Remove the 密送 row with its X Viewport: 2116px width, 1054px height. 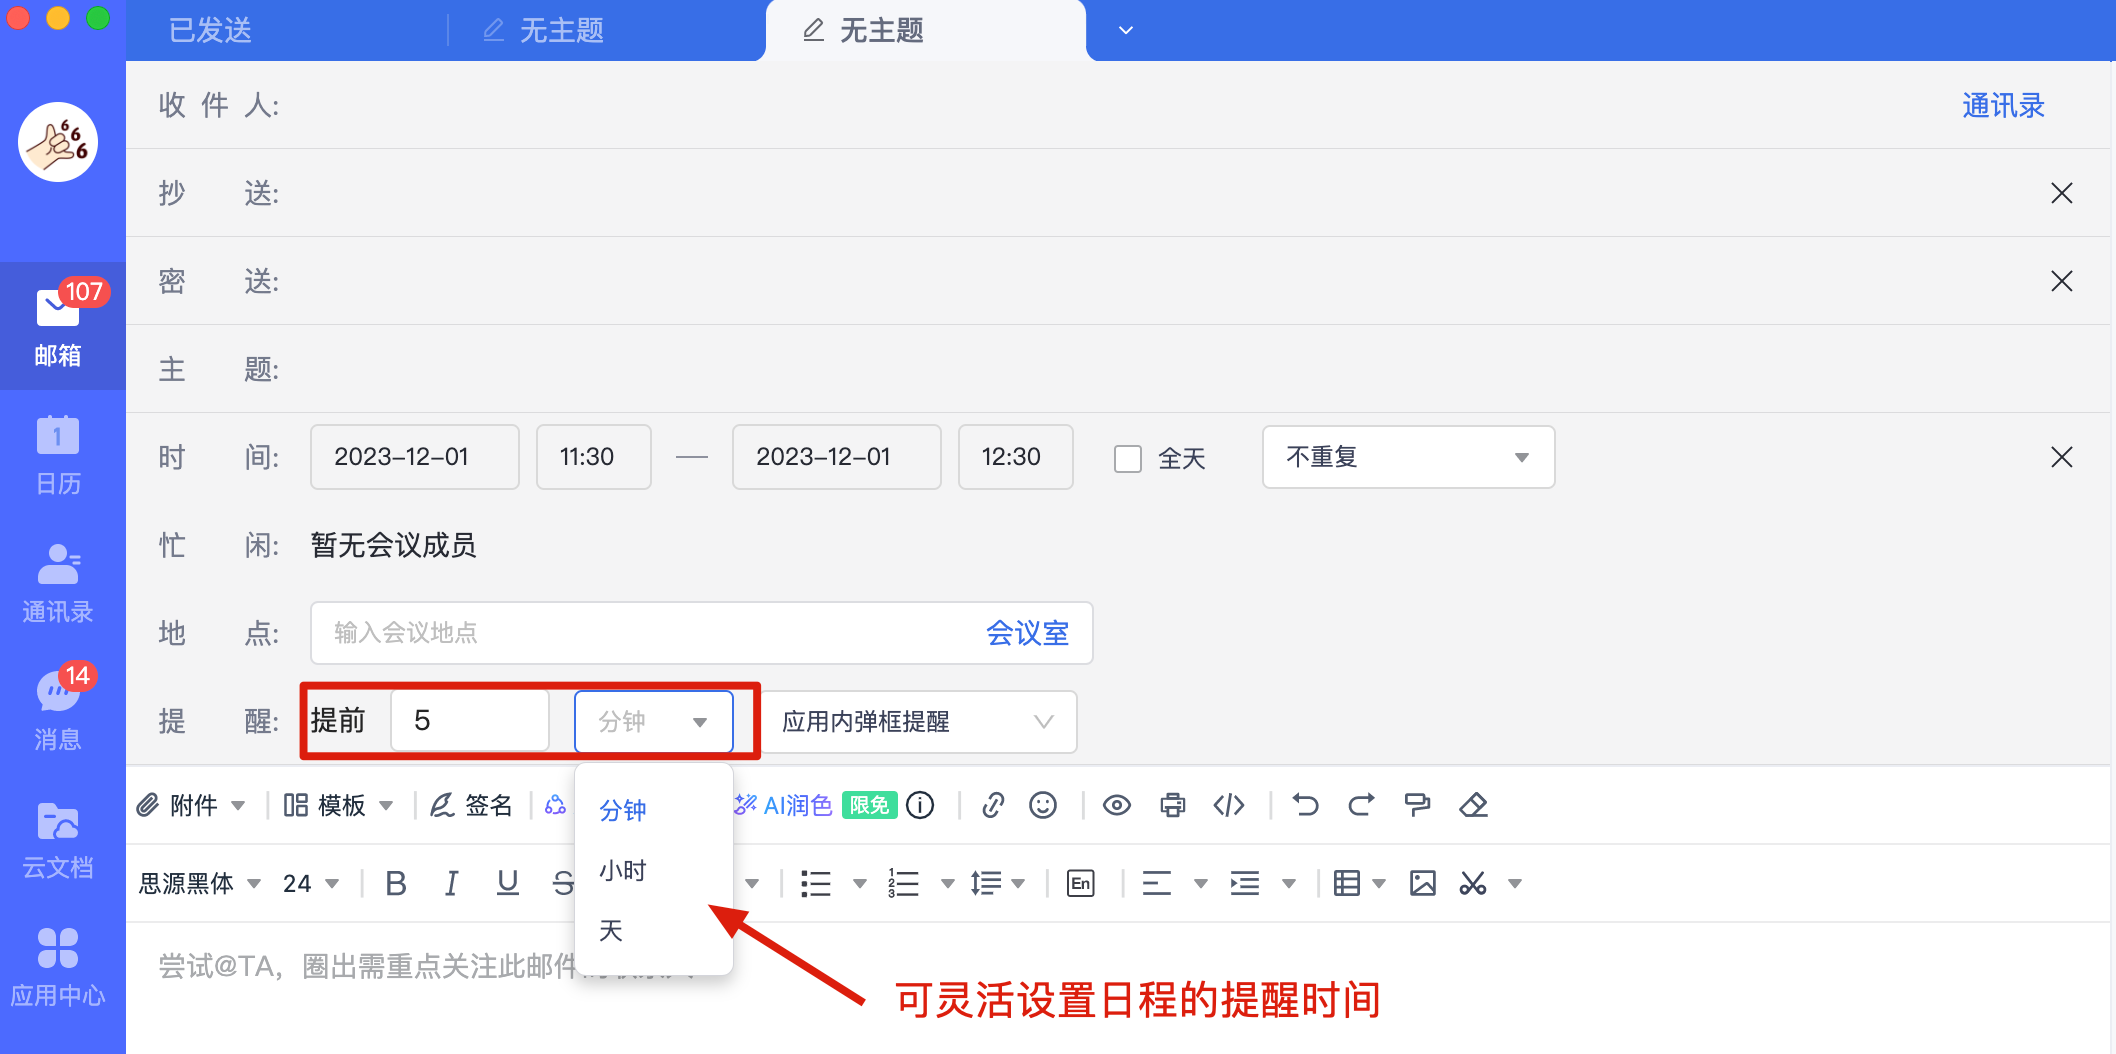[x=2062, y=281]
